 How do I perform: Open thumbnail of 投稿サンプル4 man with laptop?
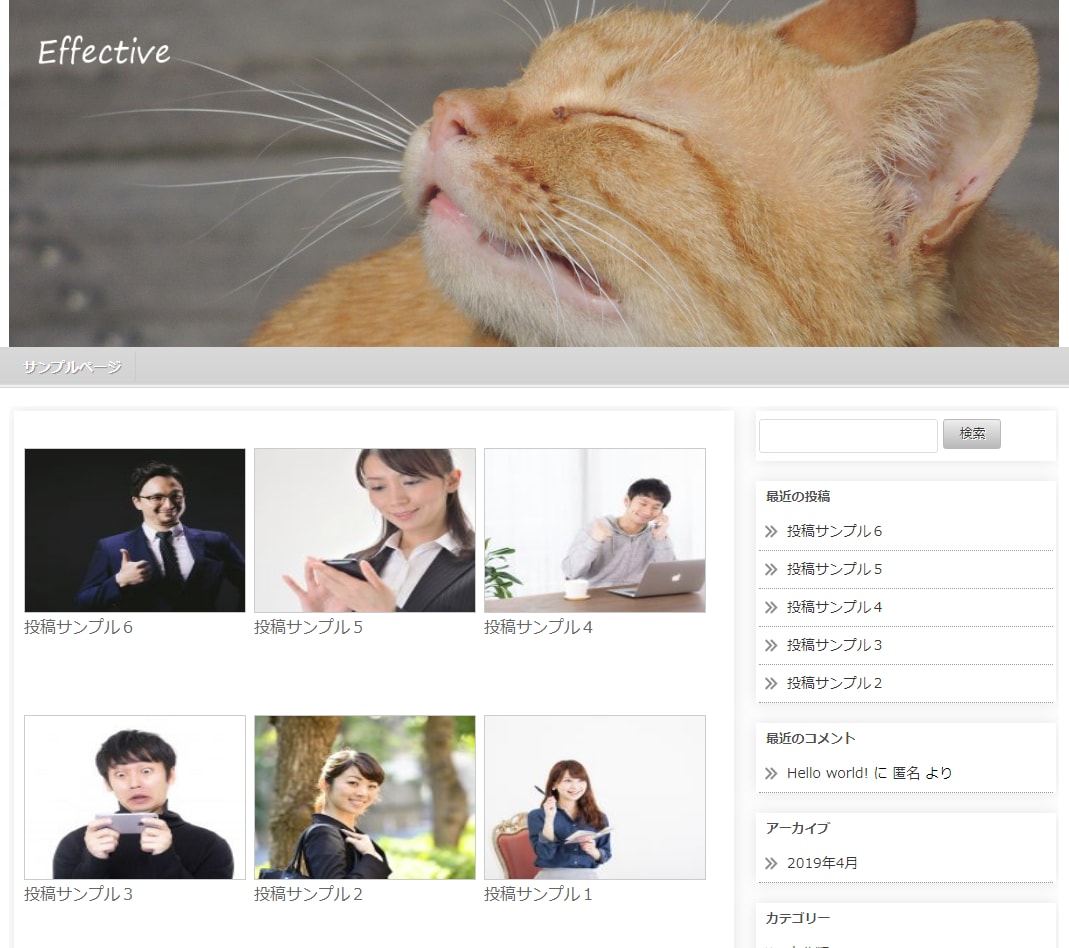coord(594,530)
